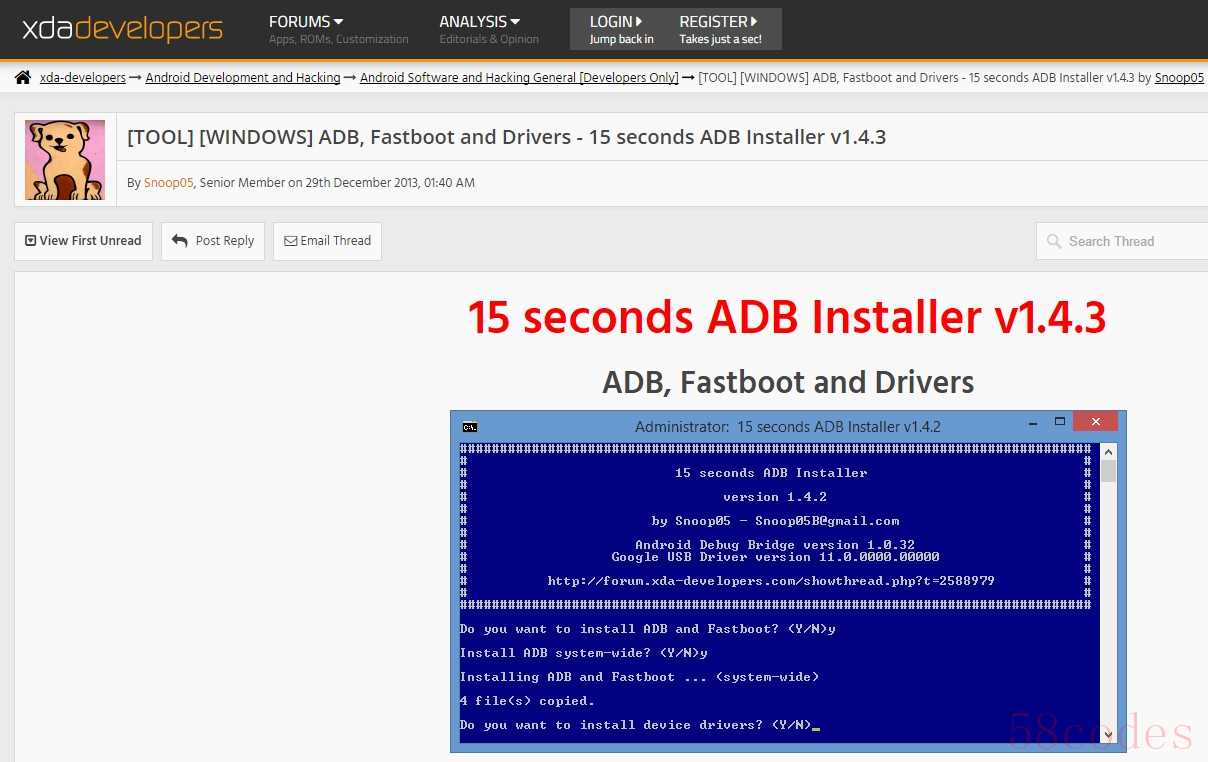1208x762 pixels.
Task: Open Snoop05 author profile link
Action: [x=168, y=183]
